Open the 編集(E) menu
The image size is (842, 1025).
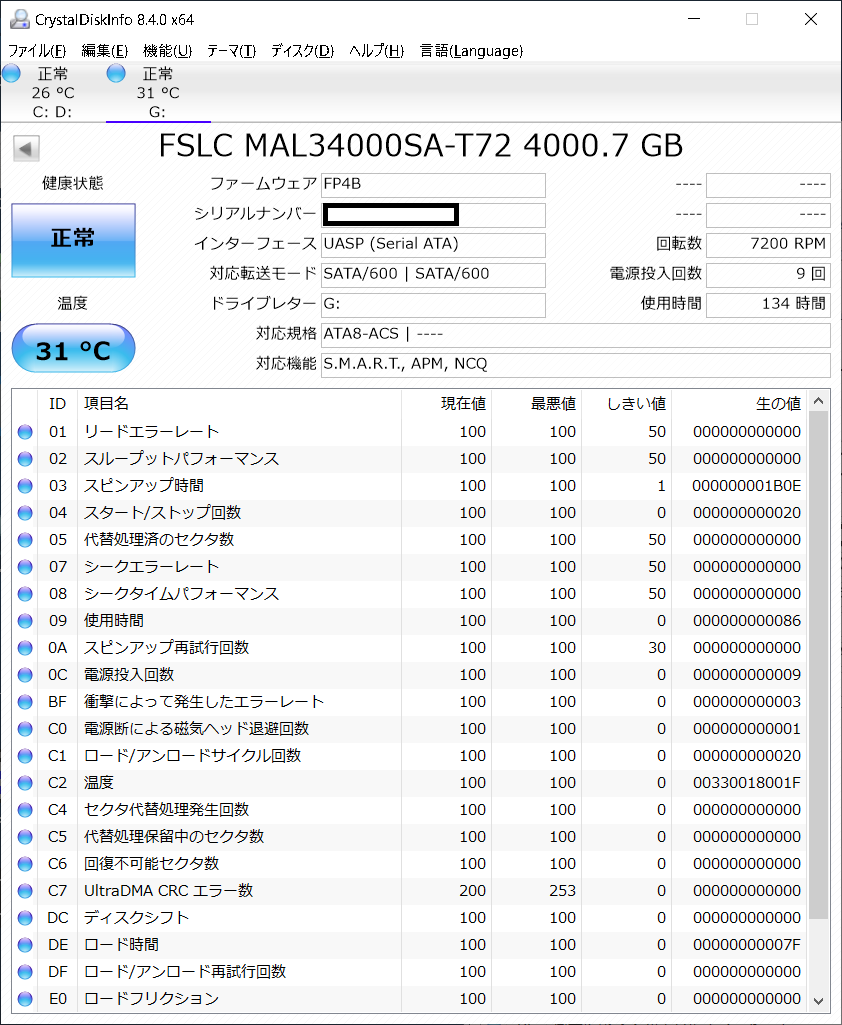coord(105,51)
